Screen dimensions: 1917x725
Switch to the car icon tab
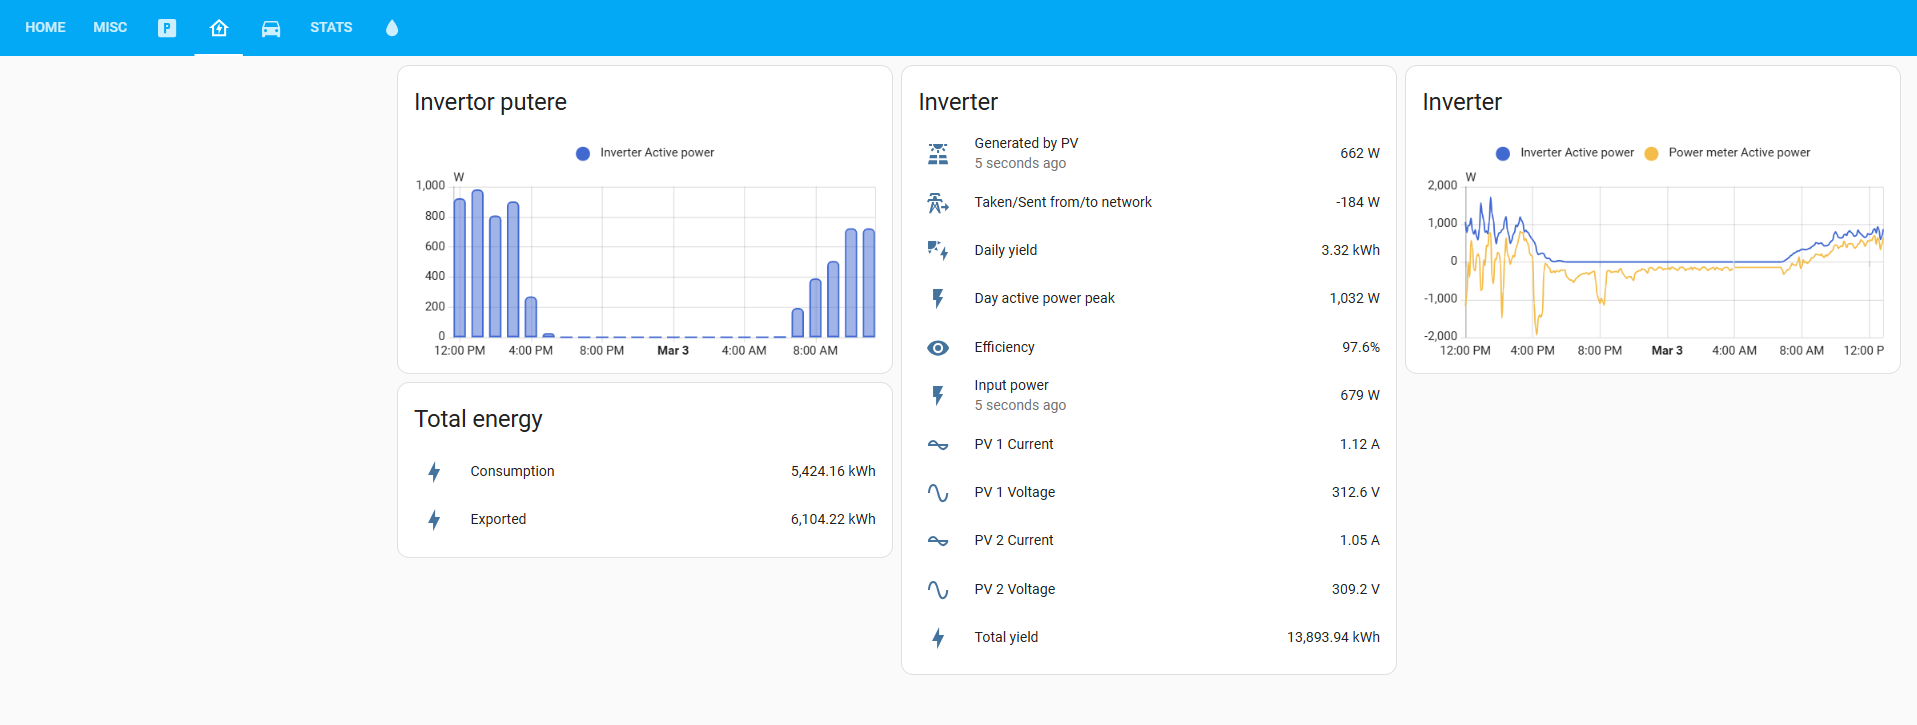tap(271, 28)
